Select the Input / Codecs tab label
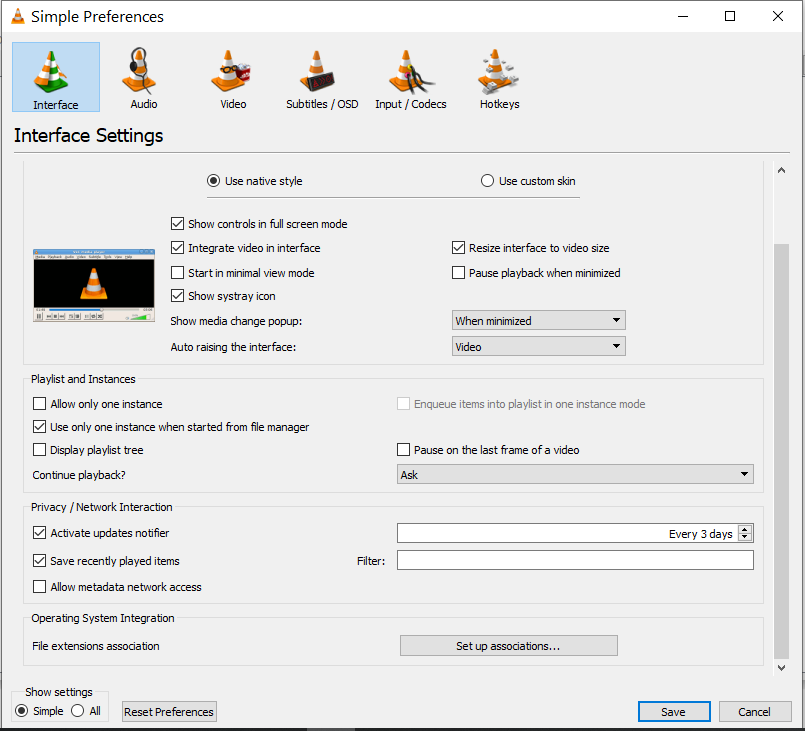This screenshot has height=731, width=805. [x=411, y=104]
